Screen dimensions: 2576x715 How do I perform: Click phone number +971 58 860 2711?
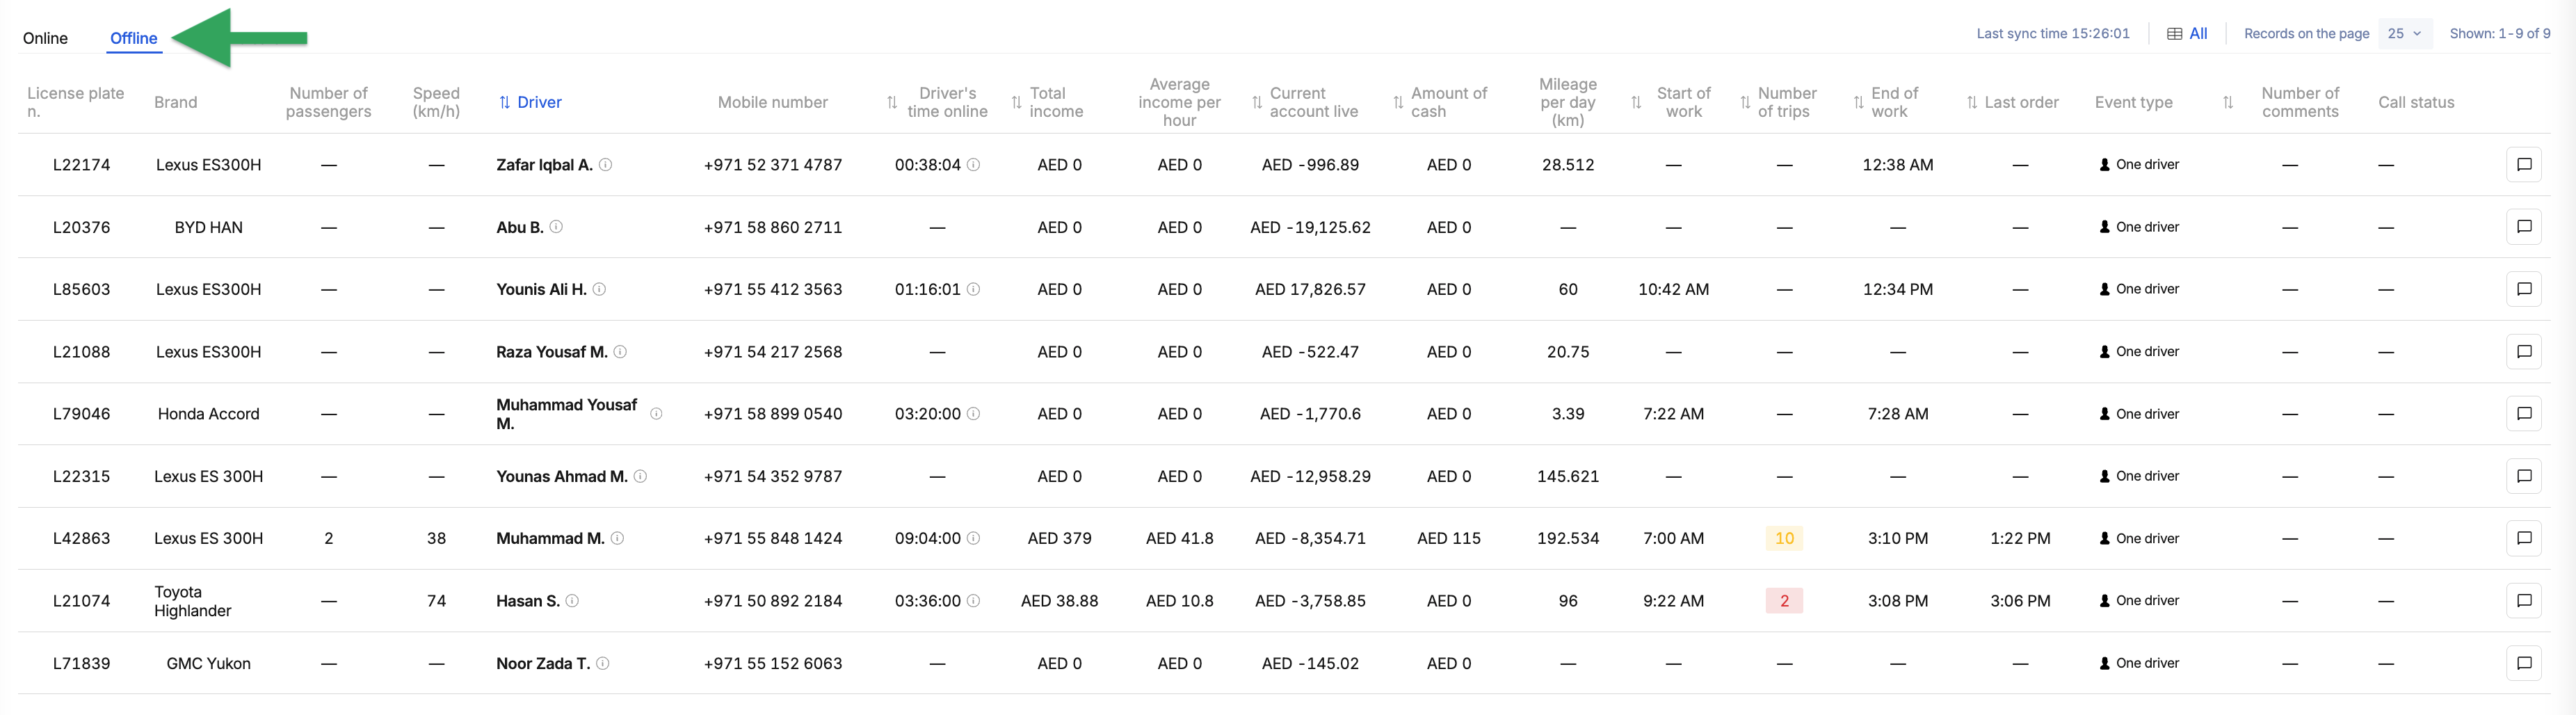(x=773, y=227)
